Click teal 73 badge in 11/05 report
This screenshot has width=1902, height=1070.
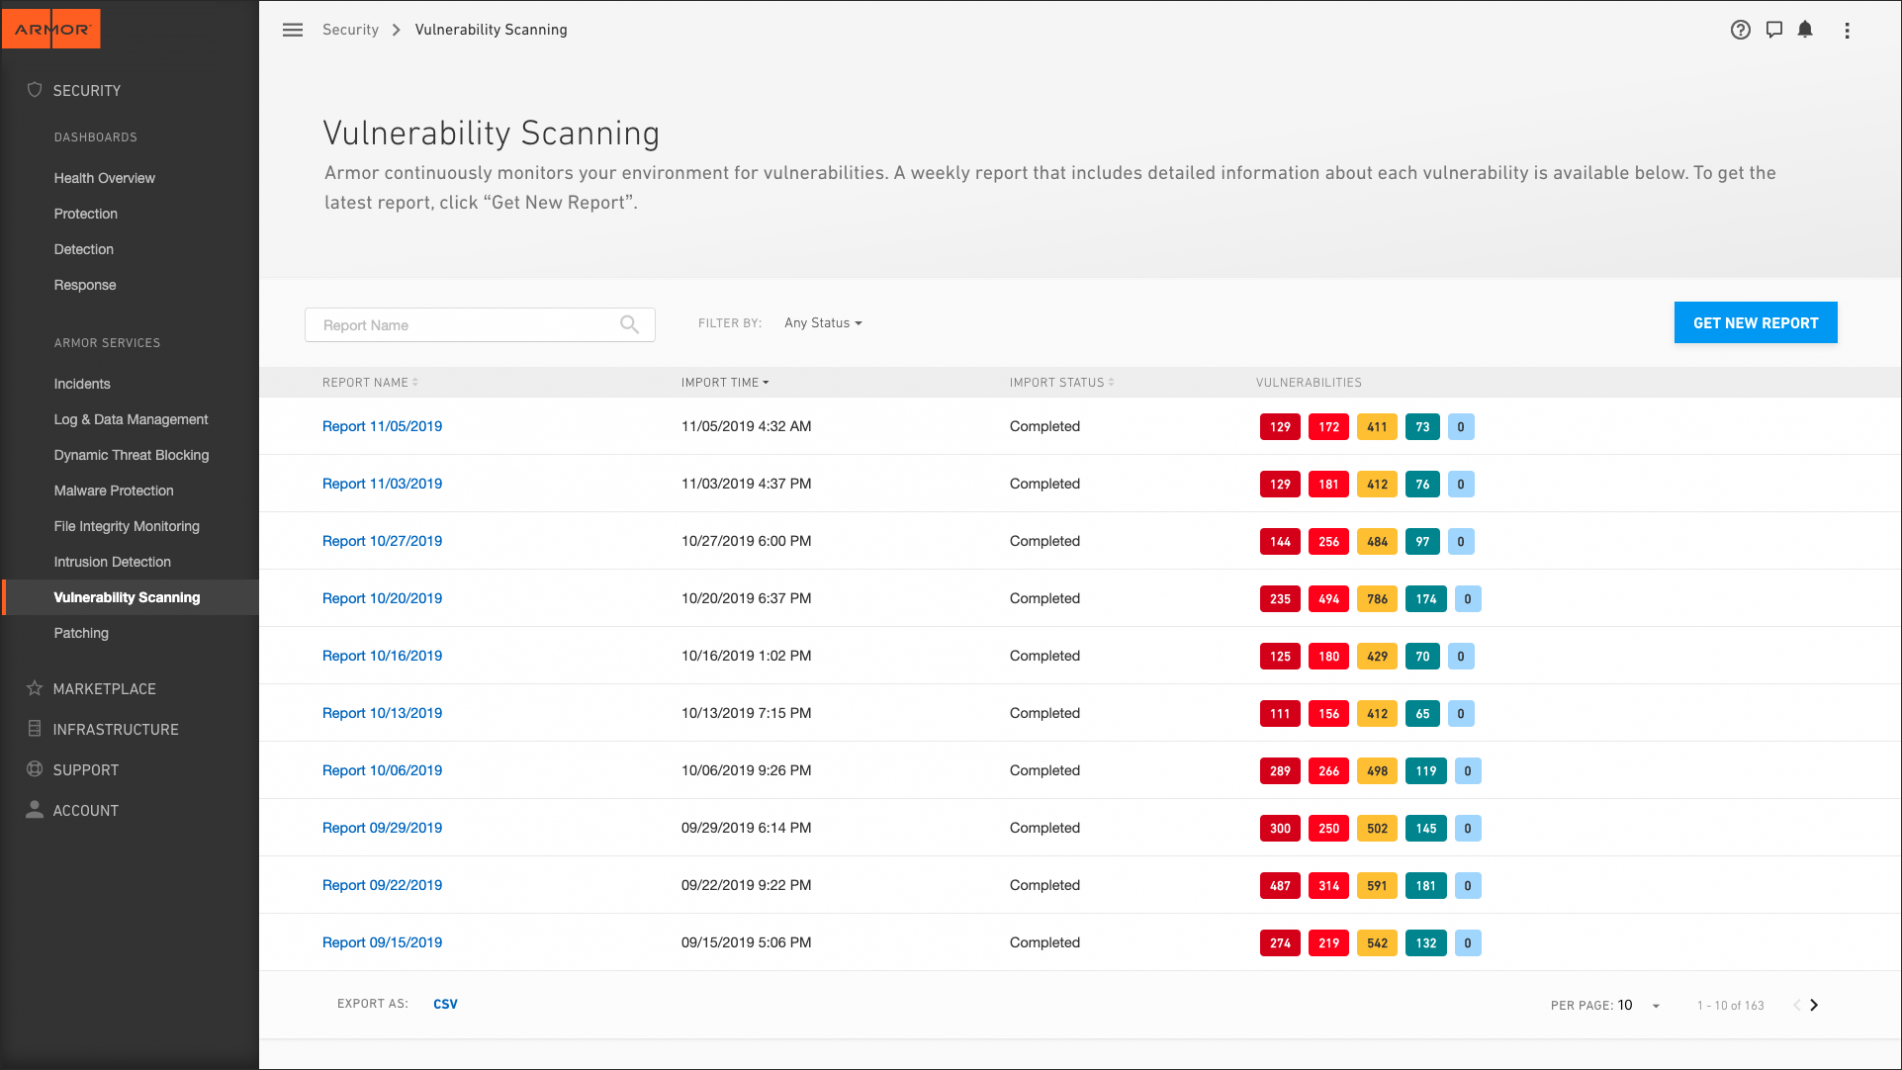(x=1422, y=427)
